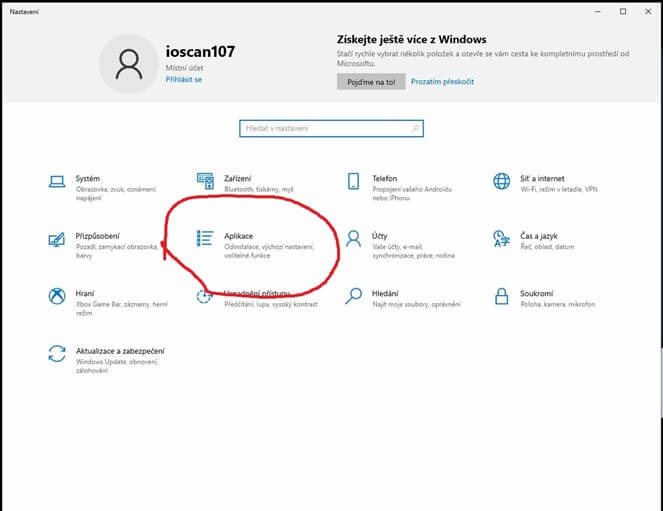The height and width of the screenshot is (511, 663).
Task: Select the Síť a internet title
Action: [x=542, y=178]
